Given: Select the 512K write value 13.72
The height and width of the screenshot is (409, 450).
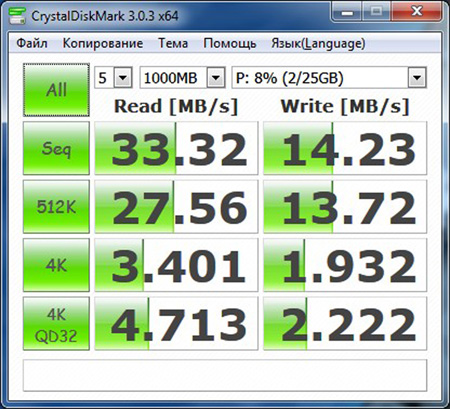Looking at the screenshot, I should tap(345, 207).
